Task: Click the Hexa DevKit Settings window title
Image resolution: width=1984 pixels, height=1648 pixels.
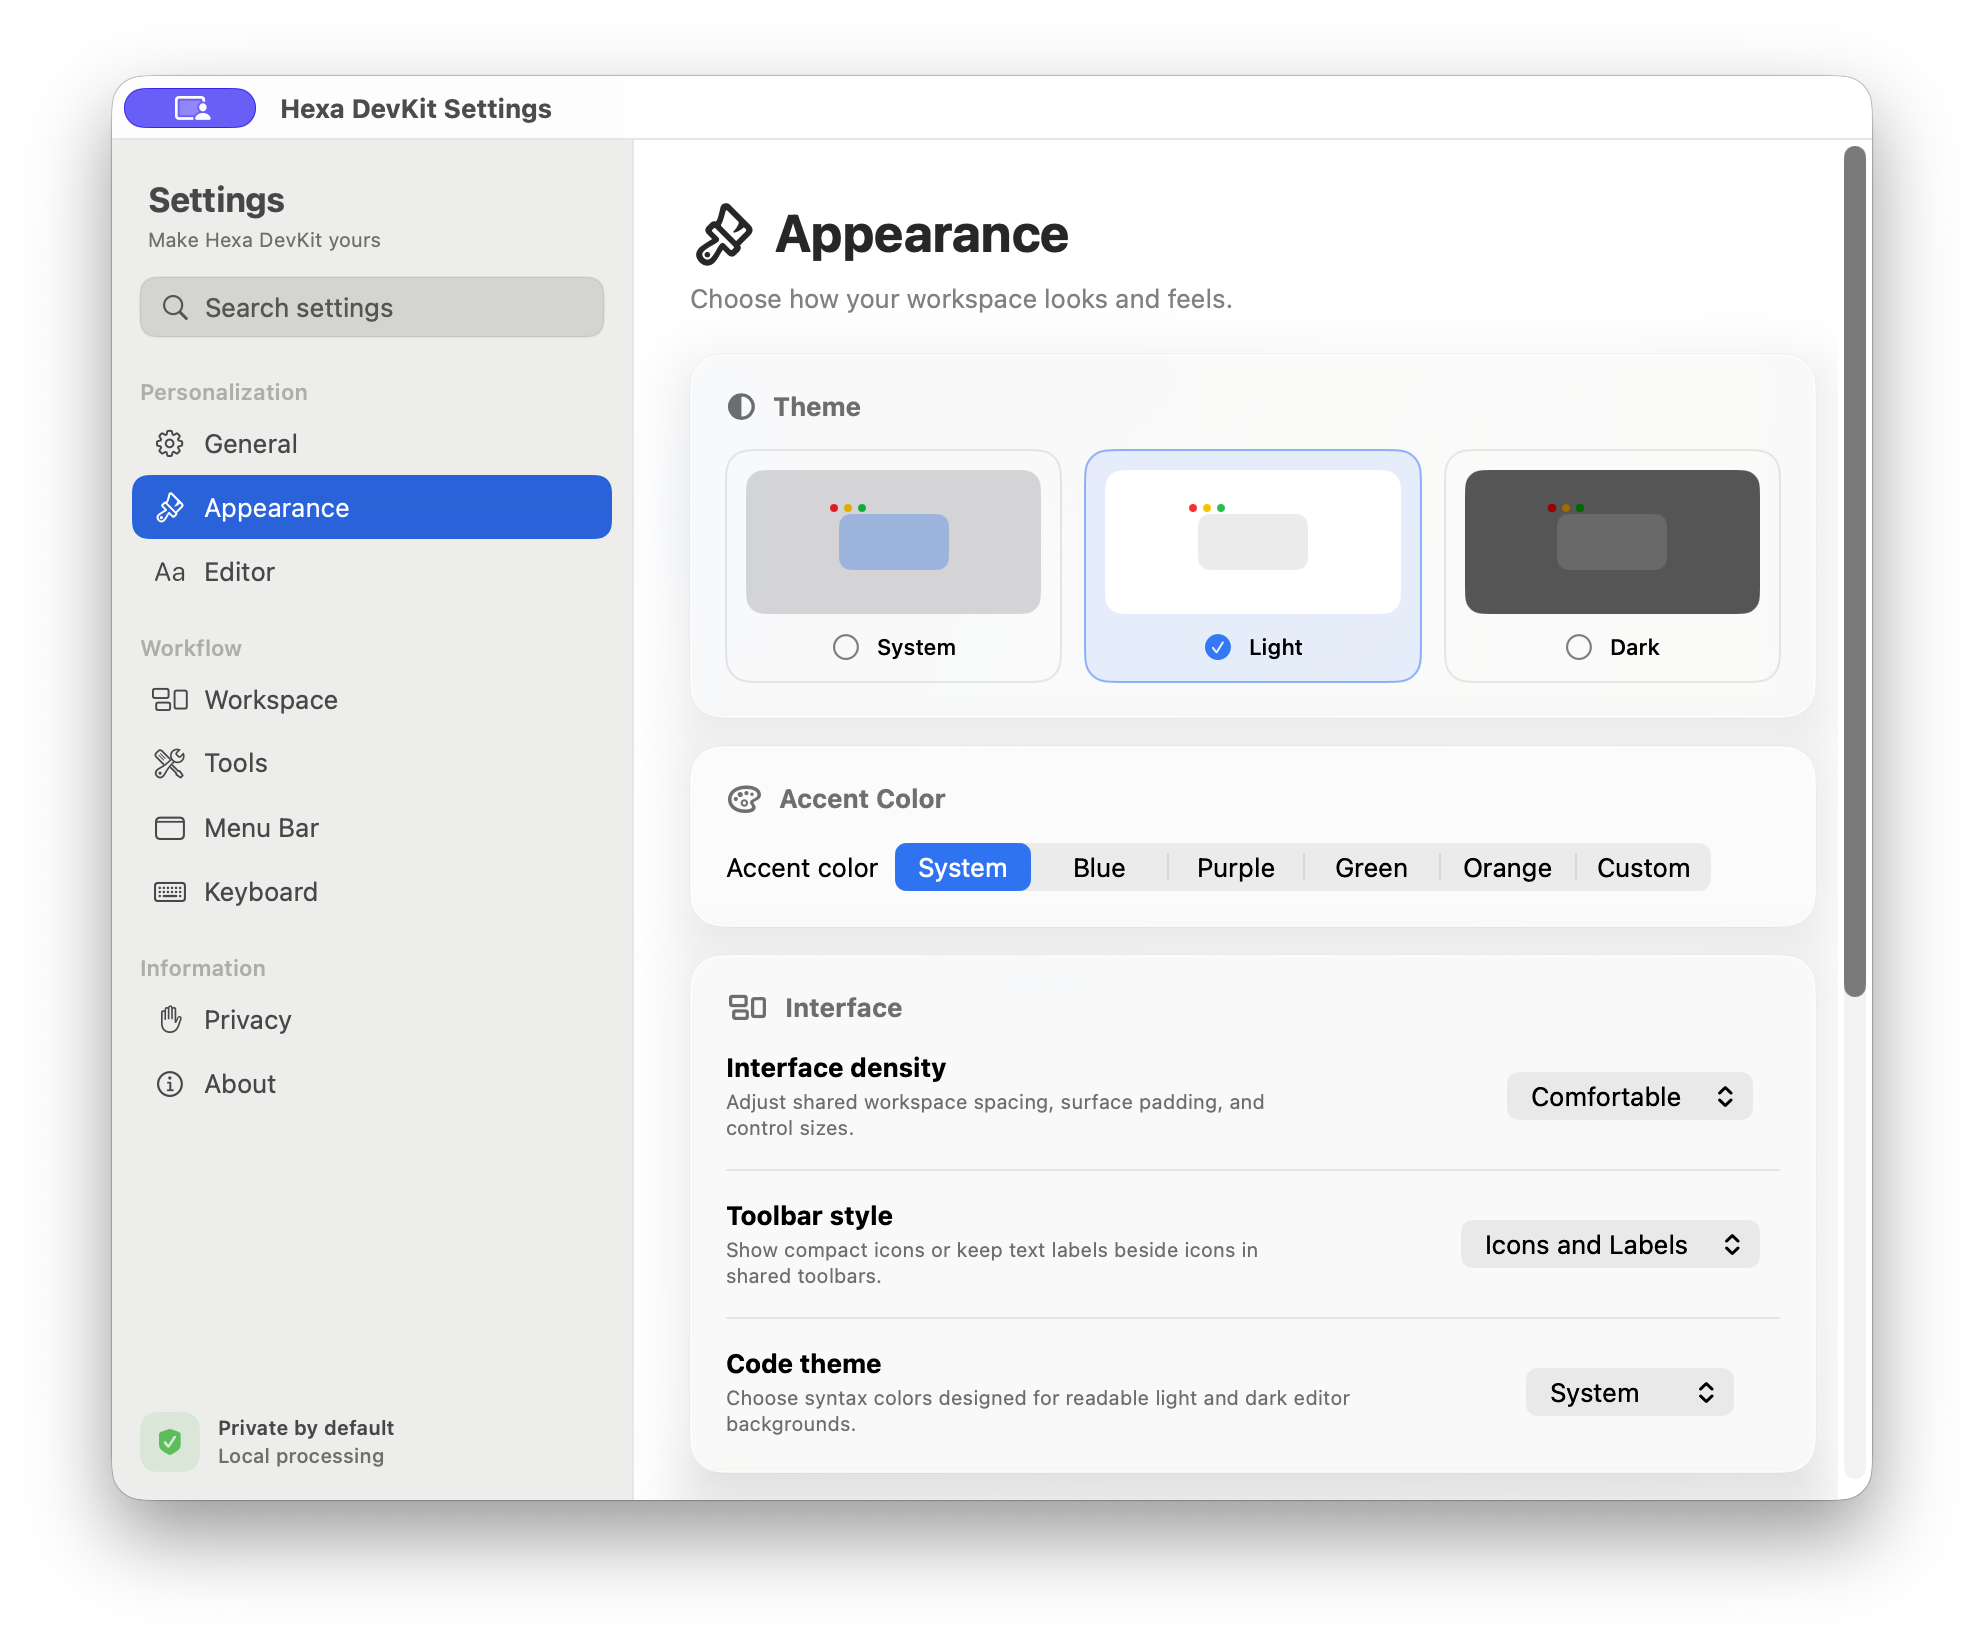Action: [416, 109]
